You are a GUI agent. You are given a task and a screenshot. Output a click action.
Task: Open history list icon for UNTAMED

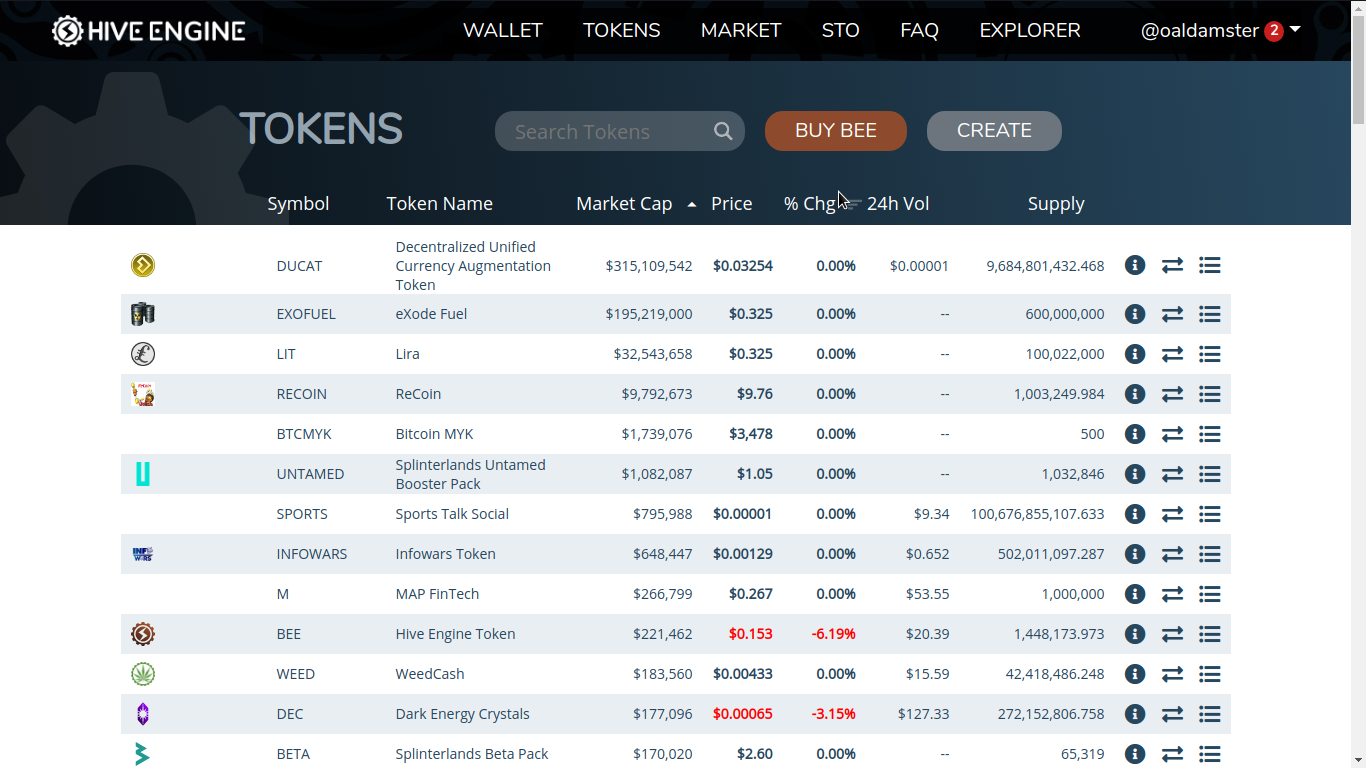click(1210, 474)
